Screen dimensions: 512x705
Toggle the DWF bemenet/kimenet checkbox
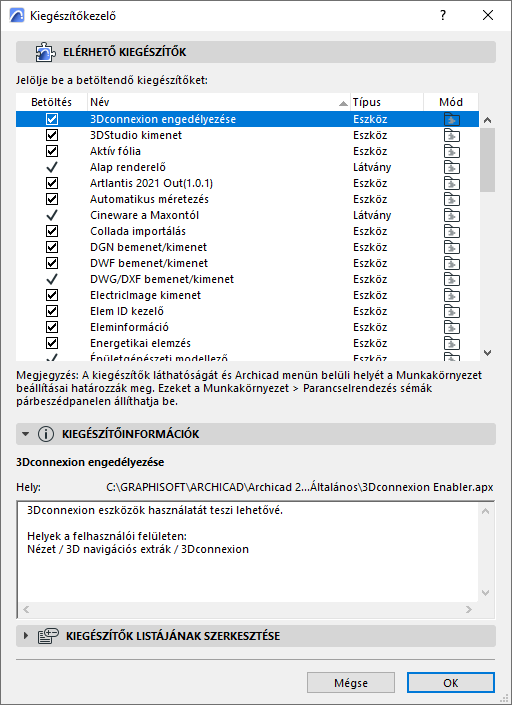click(x=52, y=263)
